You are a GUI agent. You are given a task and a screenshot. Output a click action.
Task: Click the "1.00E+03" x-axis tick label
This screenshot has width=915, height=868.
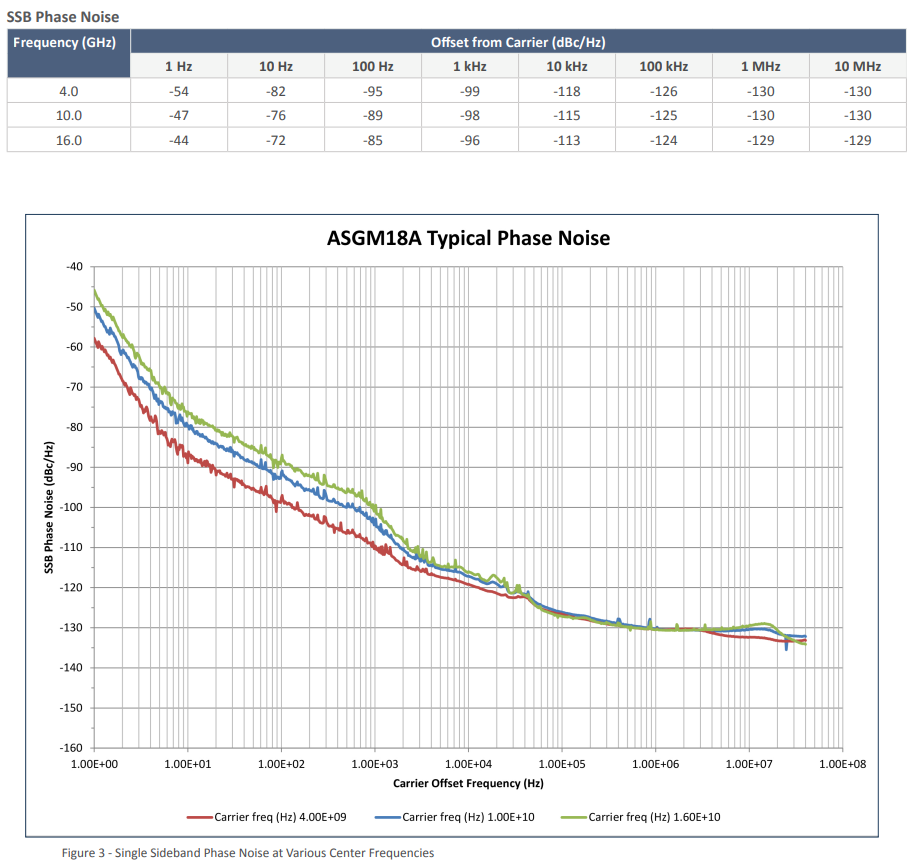click(375, 764)
